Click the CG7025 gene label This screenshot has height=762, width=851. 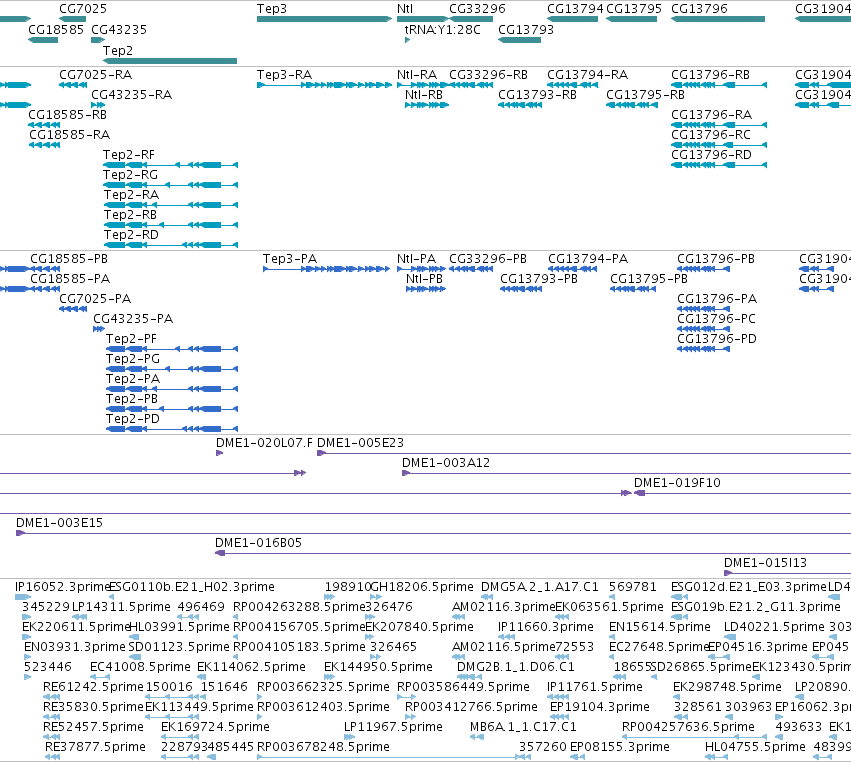83,9
